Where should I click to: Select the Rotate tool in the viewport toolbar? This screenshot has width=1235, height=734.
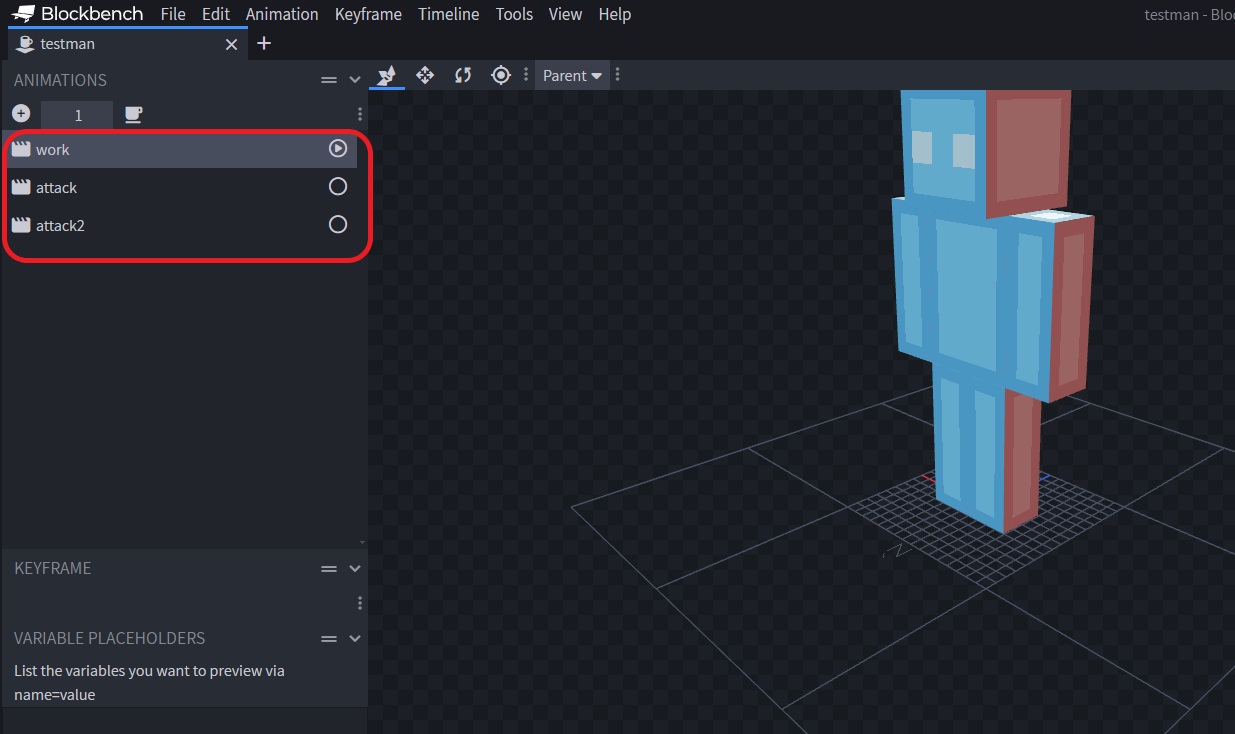tap(462, 75)
